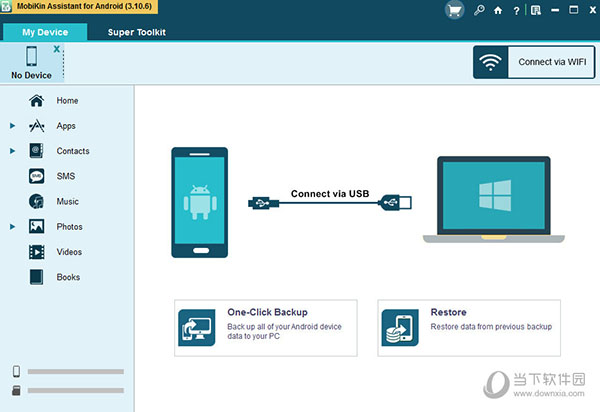The height and width of the screenshot is (412, 600).
Task: Expand the Contacts tree arrow
Action: [12, 151]
